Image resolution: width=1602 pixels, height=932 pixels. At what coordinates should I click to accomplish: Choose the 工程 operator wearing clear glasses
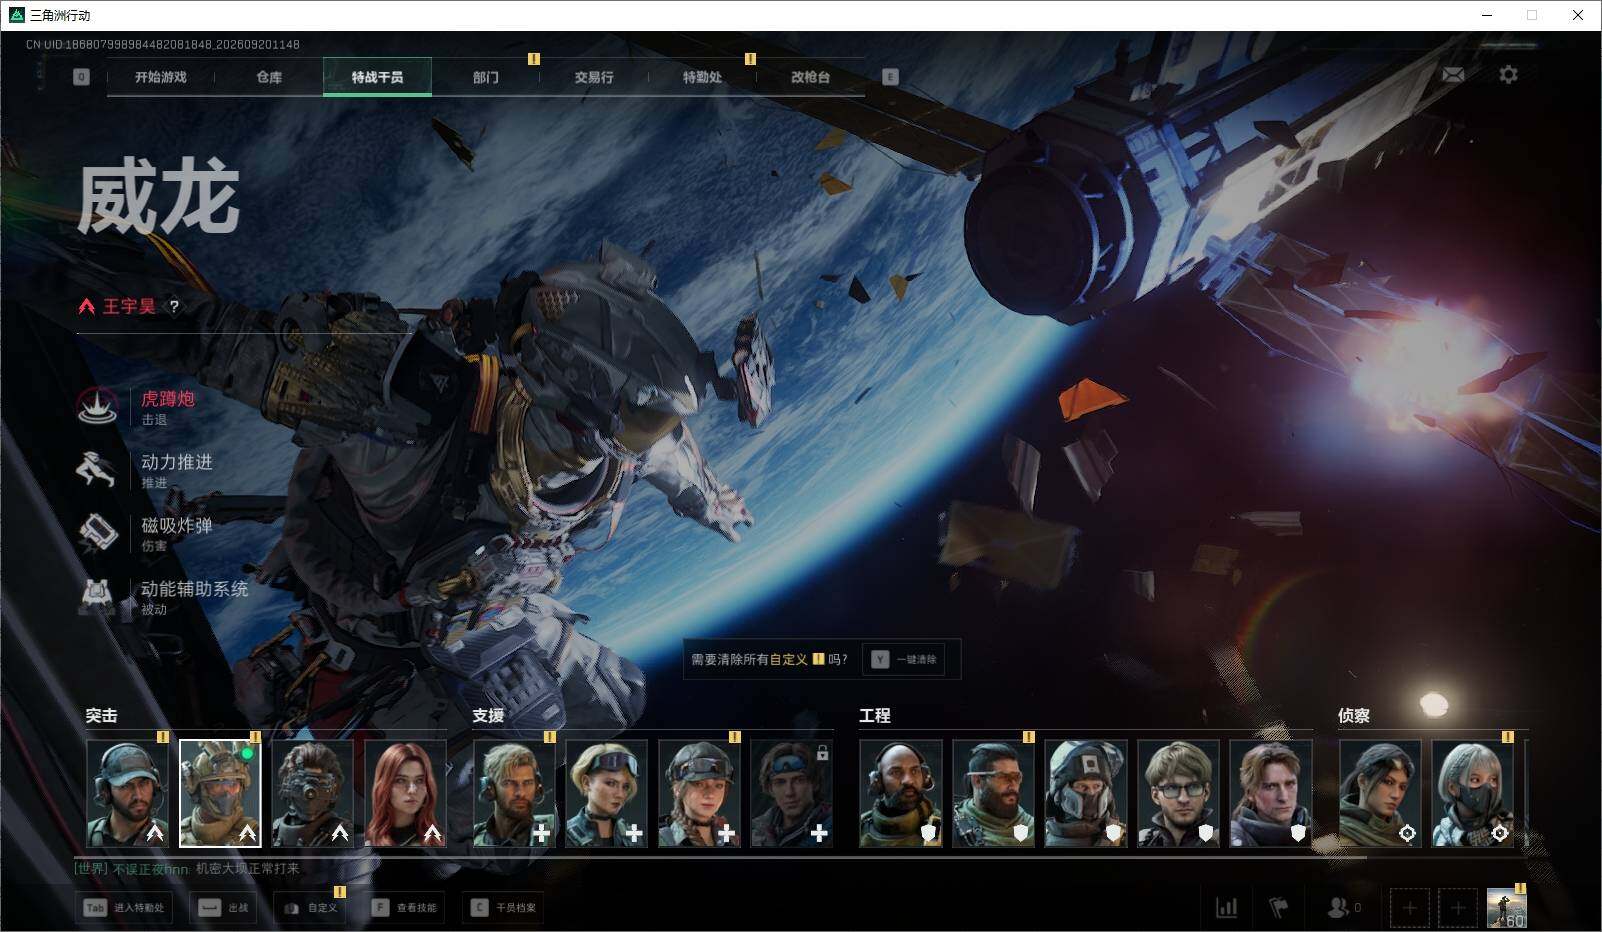1179,793
